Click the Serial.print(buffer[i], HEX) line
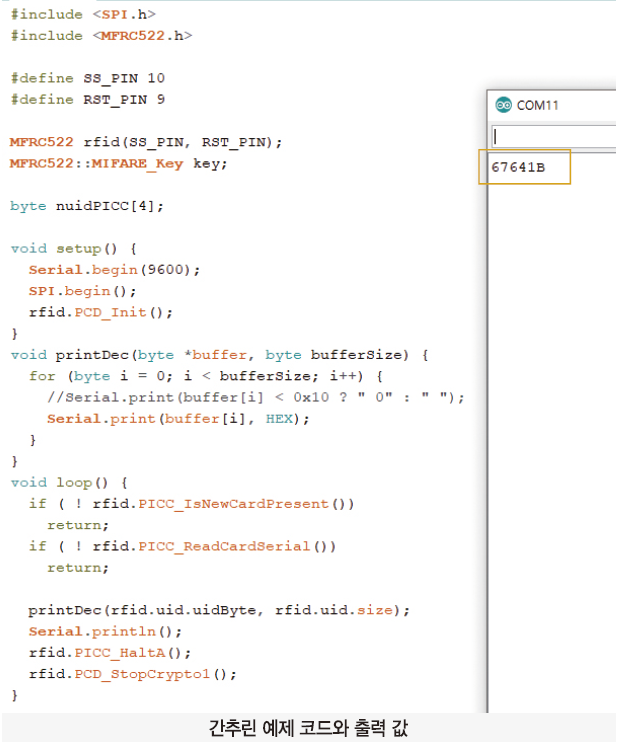This screenshot has height=742, width=620. click(178, 419)
